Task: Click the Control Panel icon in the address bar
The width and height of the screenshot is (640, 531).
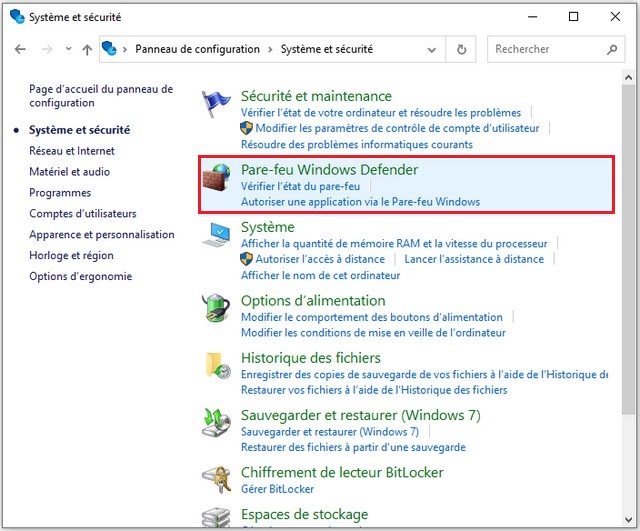Action: [x=109, y=49]
